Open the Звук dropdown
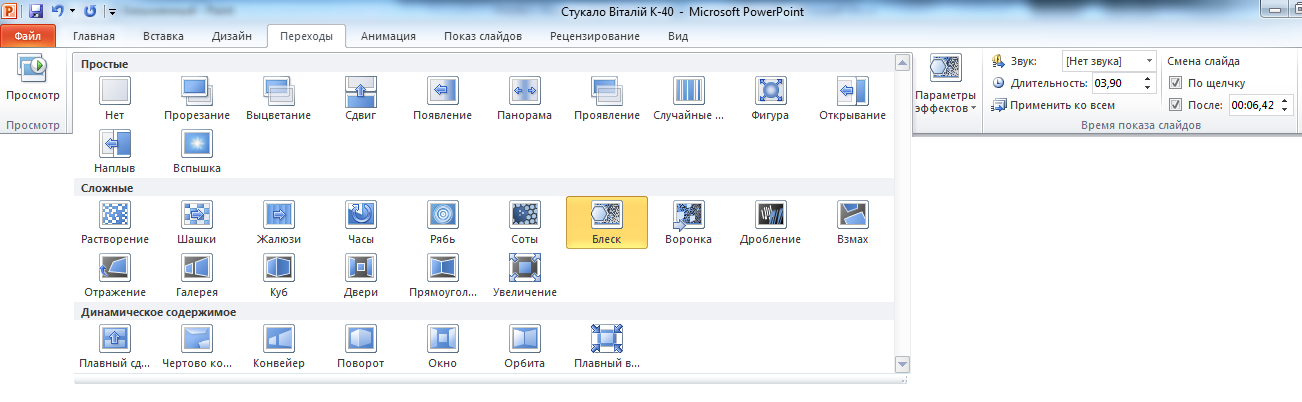Viewport: 1302px width, 402px height. point(1148,61)
